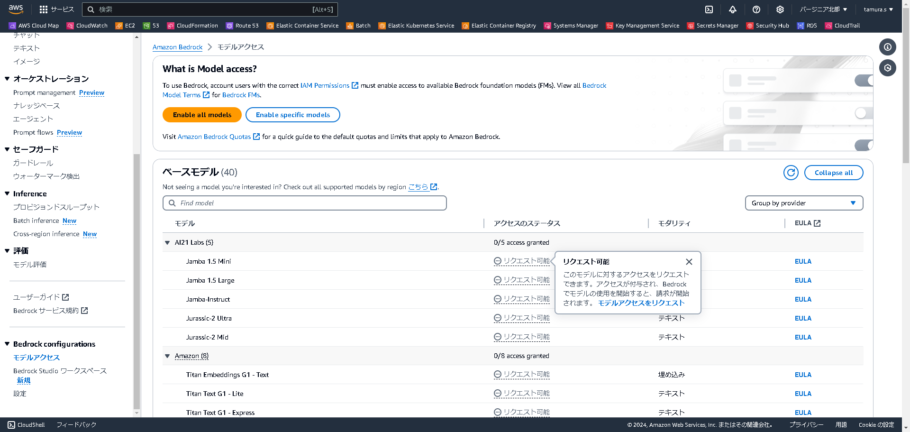Open EC2 bookmark
The height and width of the screenshot is (432, 910).
coord(125,26)
